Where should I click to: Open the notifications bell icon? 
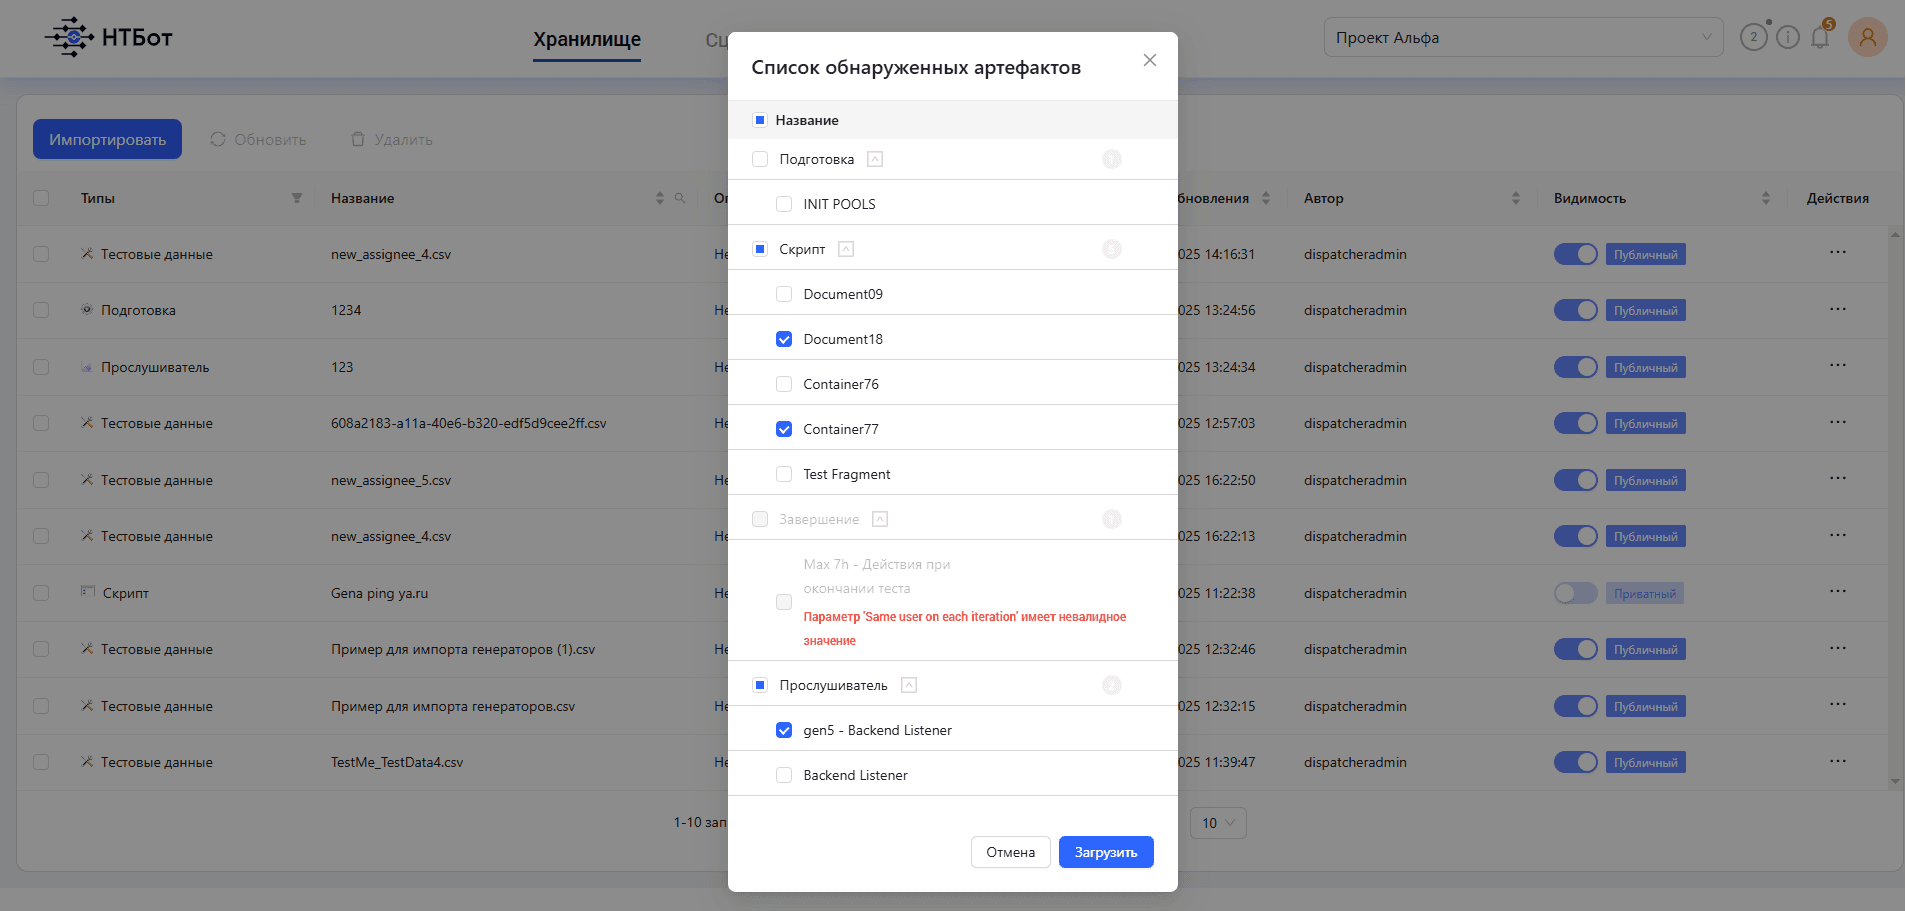(x=1820, y=38)
